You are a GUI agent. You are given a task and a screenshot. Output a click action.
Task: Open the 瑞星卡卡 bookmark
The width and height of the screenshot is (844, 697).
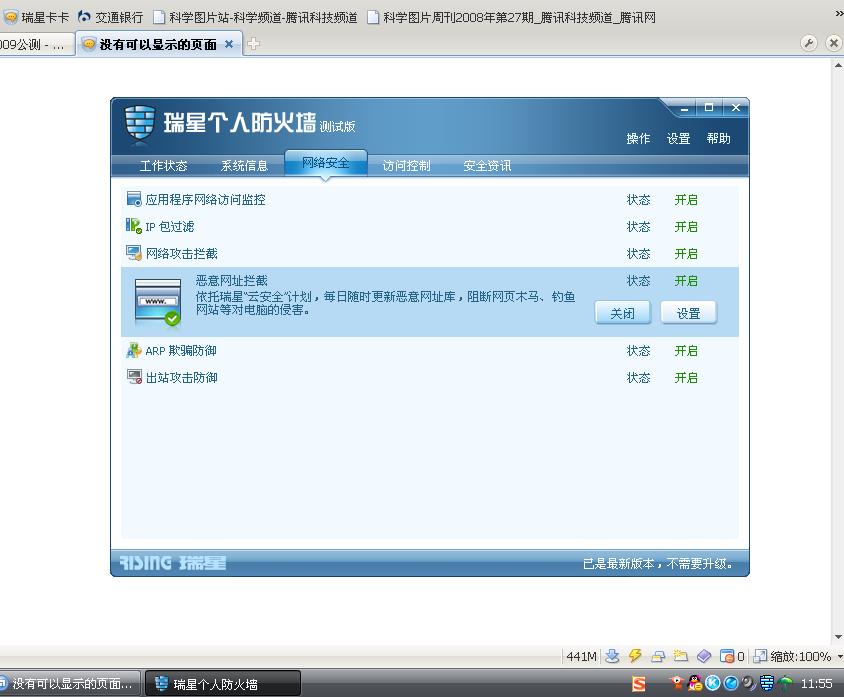coord(37,17)
